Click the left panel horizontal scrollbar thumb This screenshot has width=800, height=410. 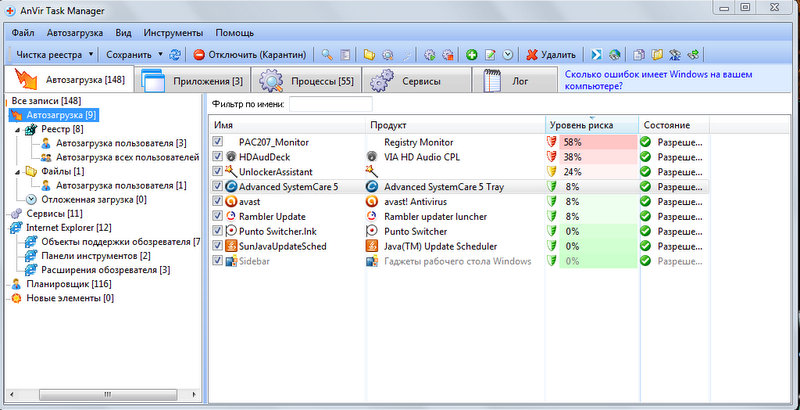(x=109, y=395)
